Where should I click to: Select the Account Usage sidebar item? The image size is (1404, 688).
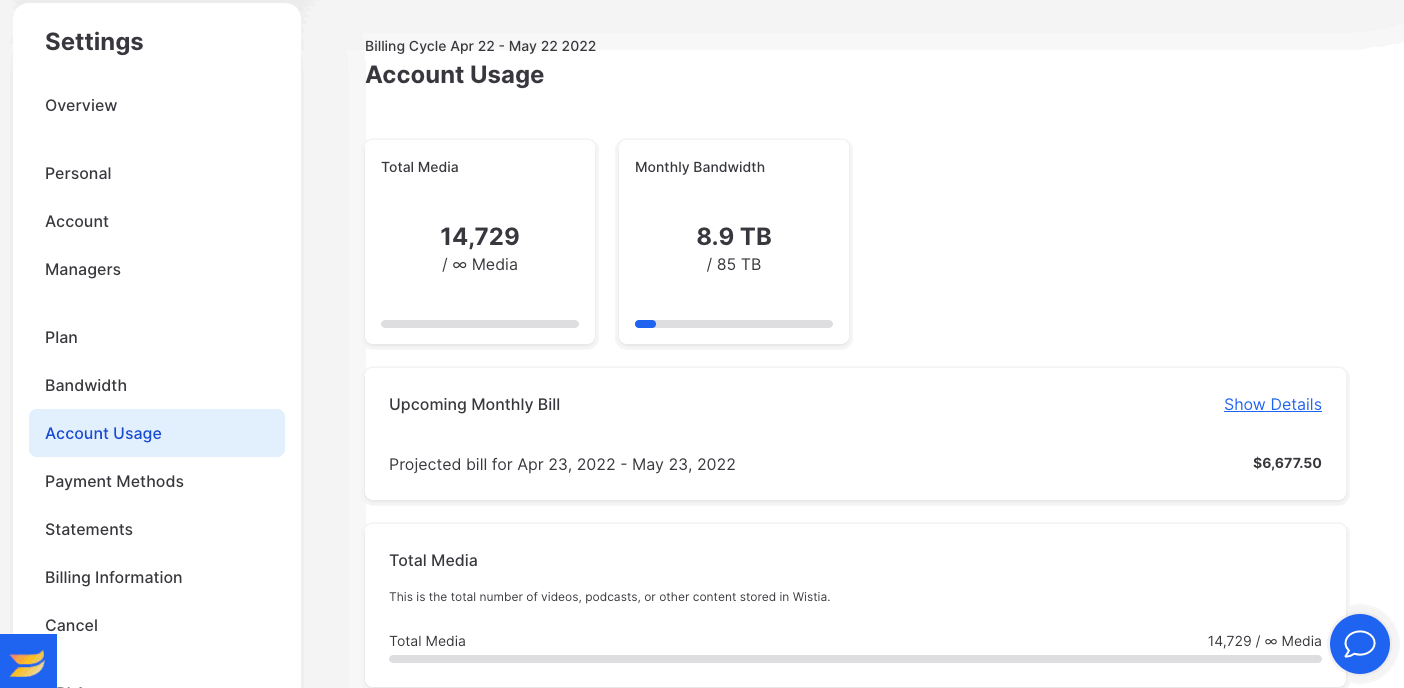[157, 433]
